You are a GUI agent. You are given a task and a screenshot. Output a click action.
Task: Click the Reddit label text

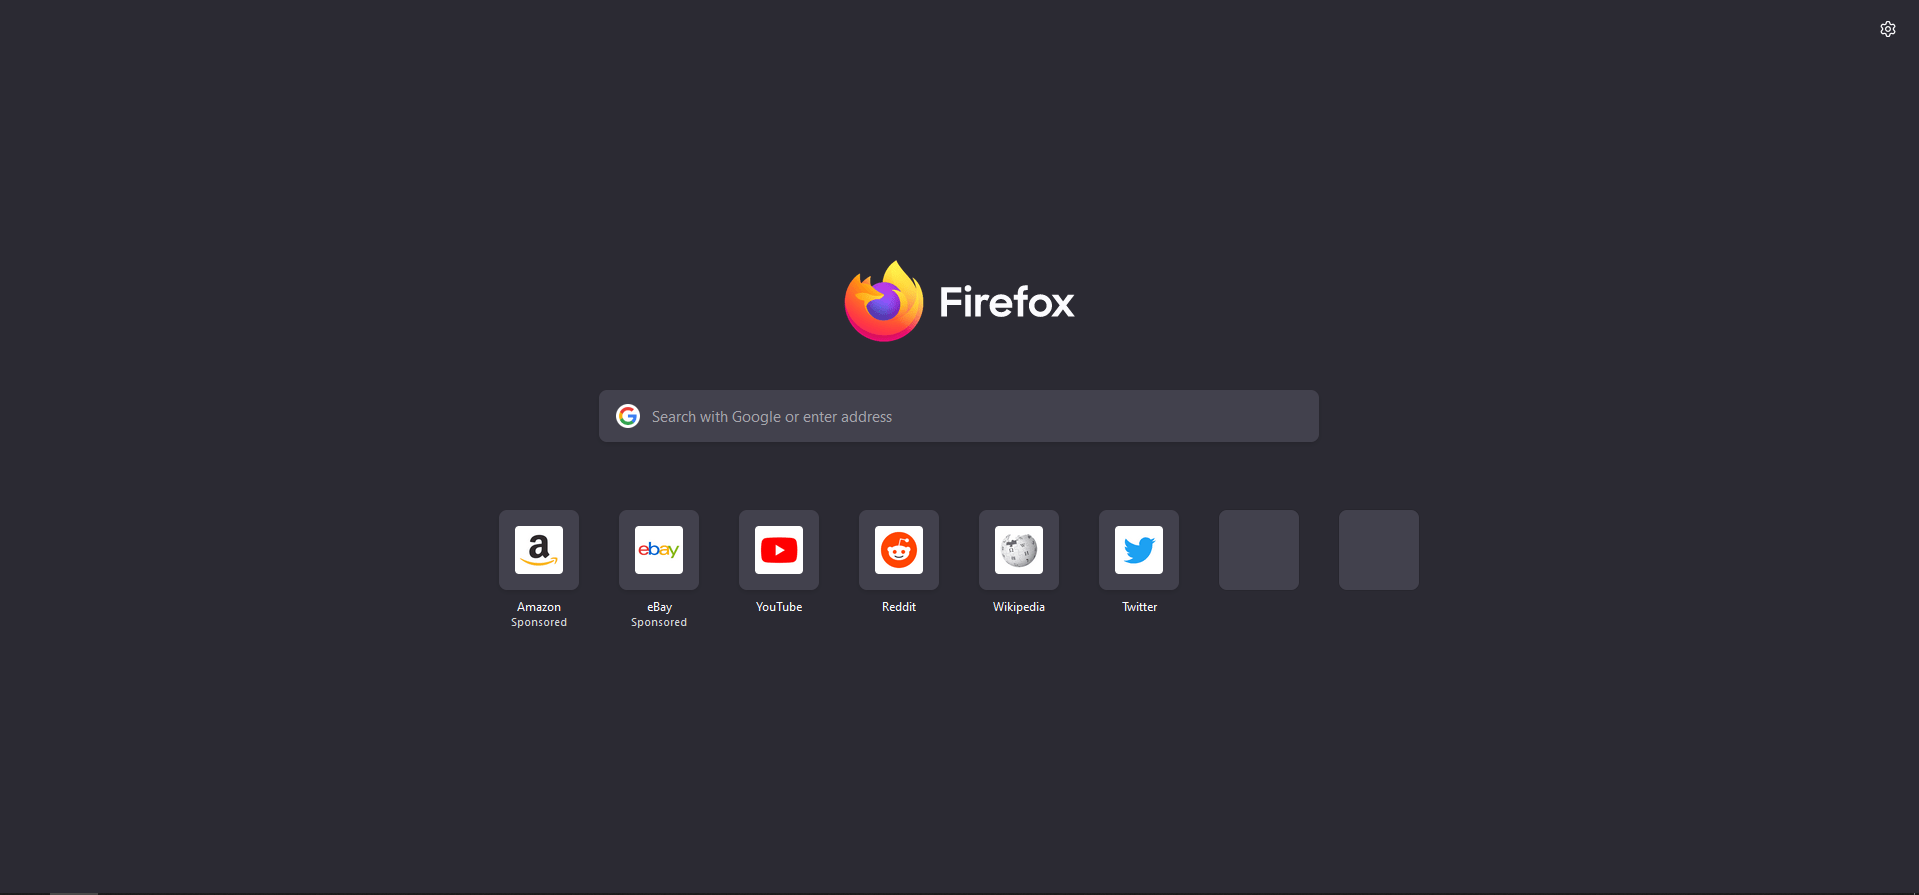tap(899, 607)
